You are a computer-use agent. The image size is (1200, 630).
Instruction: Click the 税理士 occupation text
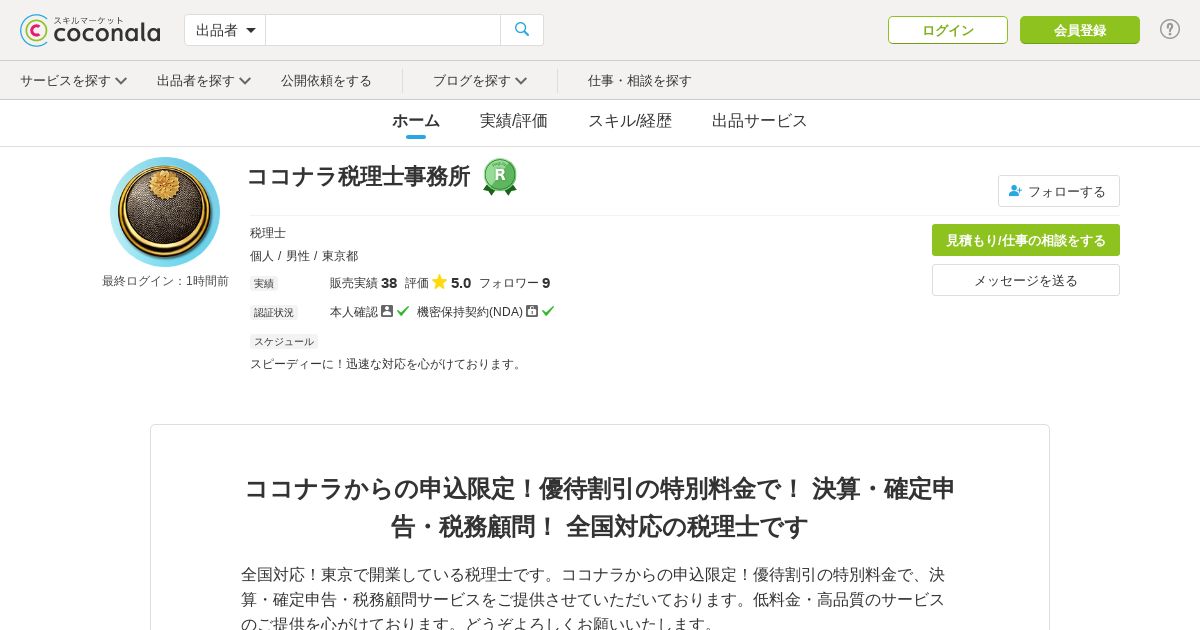pyautogui.click(x=268, y=233)
